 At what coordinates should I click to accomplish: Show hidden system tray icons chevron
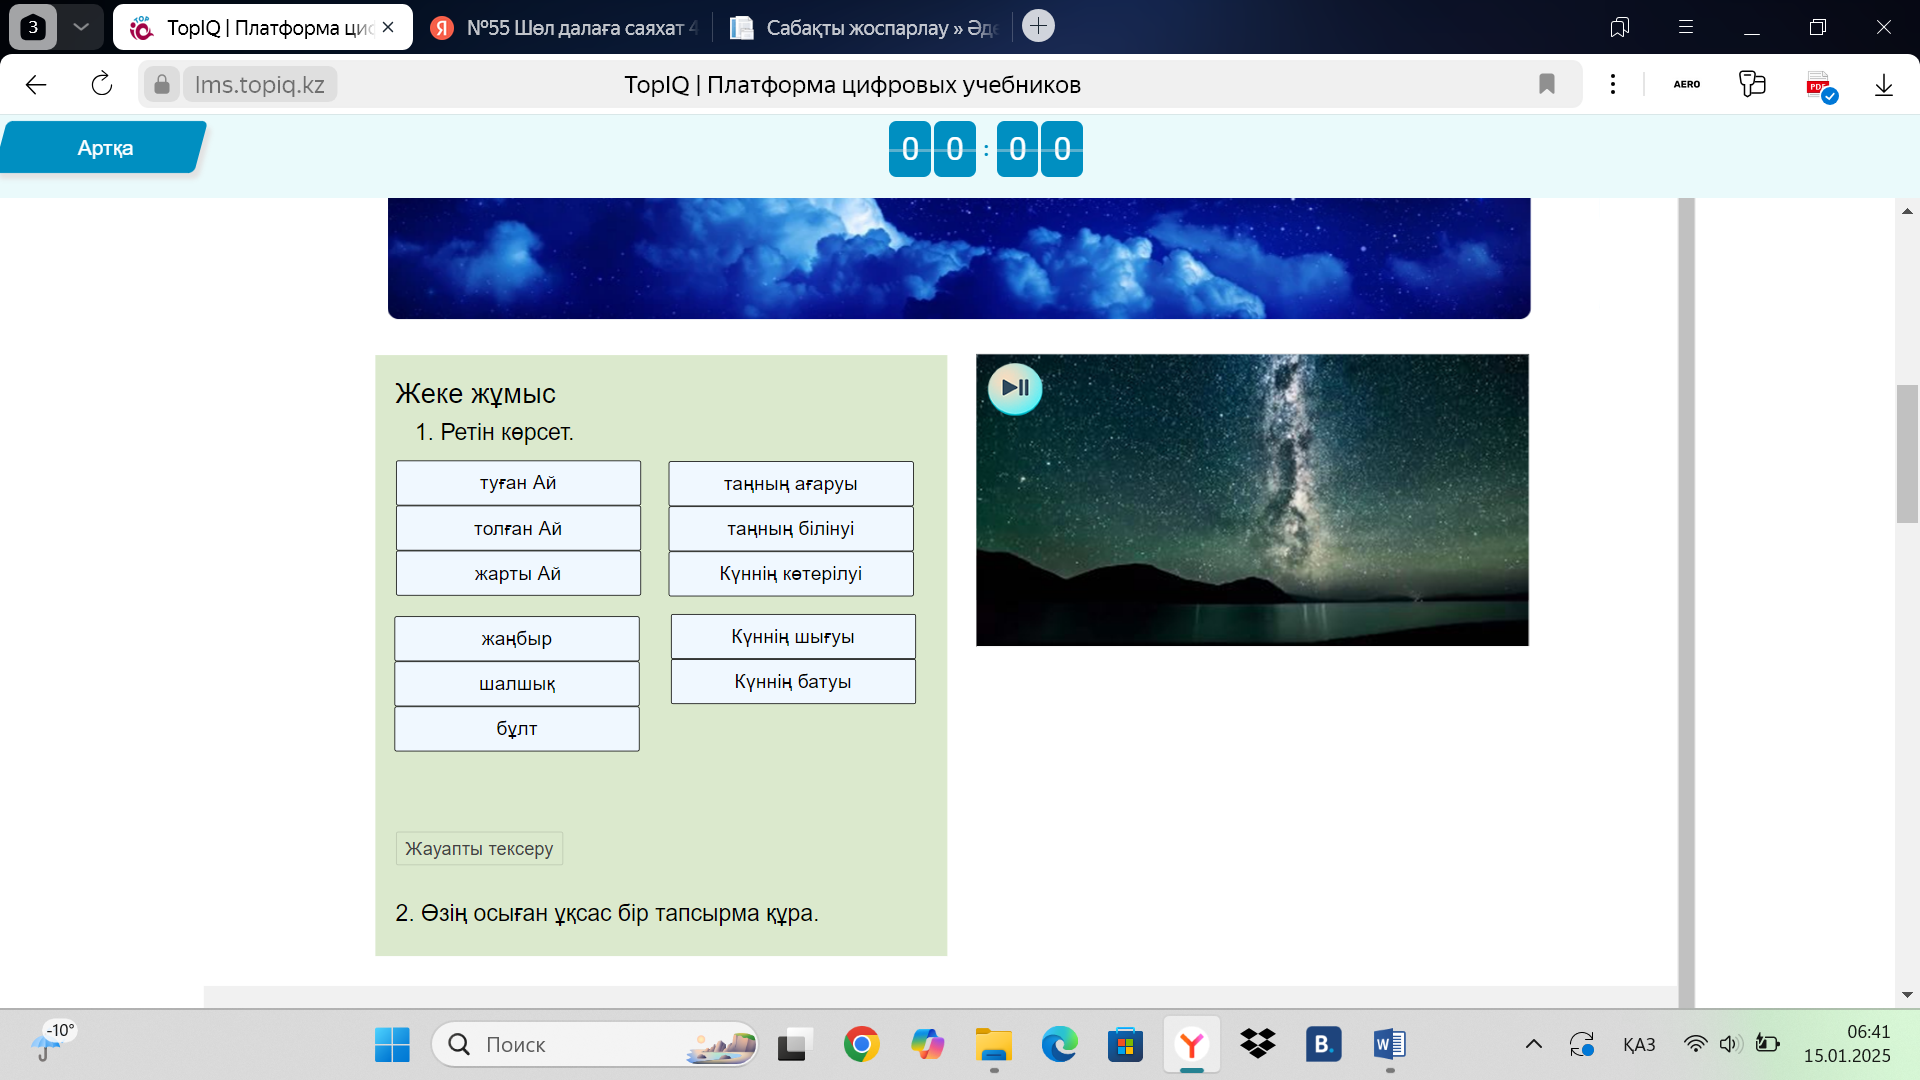(1533, 1045)
